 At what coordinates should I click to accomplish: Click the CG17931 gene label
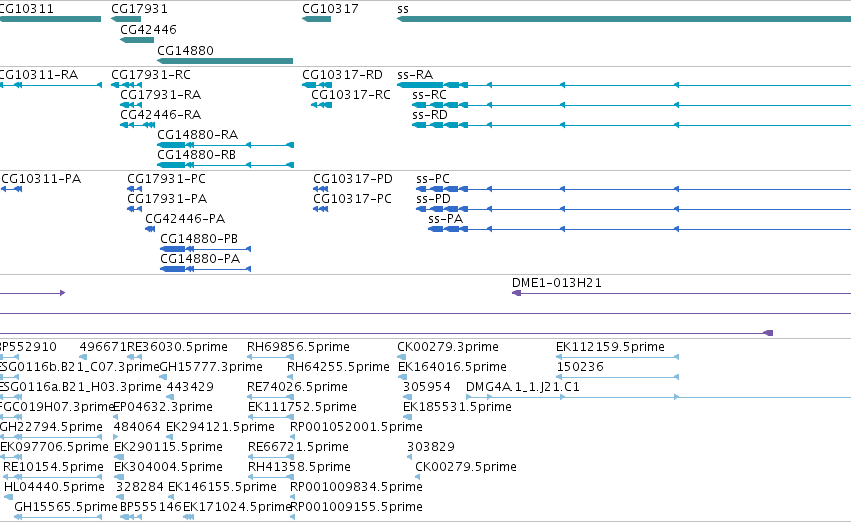pos(139,9)
